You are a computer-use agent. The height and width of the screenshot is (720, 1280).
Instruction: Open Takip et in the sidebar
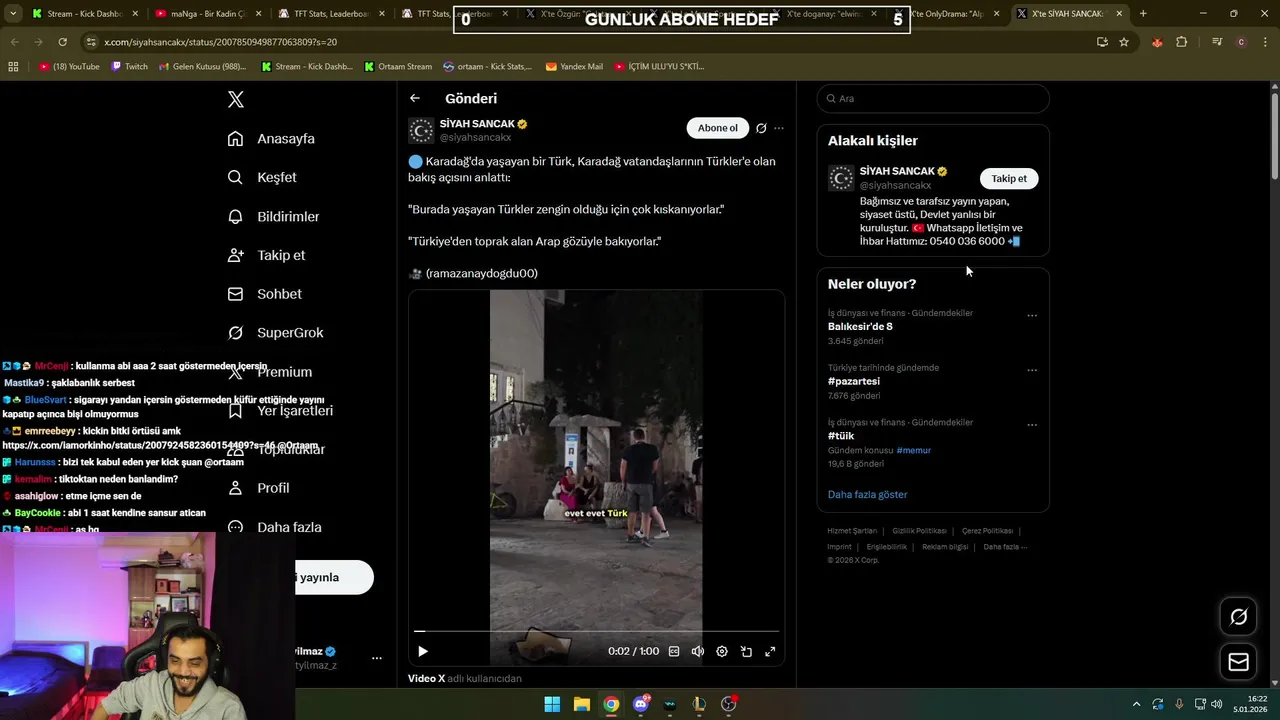click(266, 255)
